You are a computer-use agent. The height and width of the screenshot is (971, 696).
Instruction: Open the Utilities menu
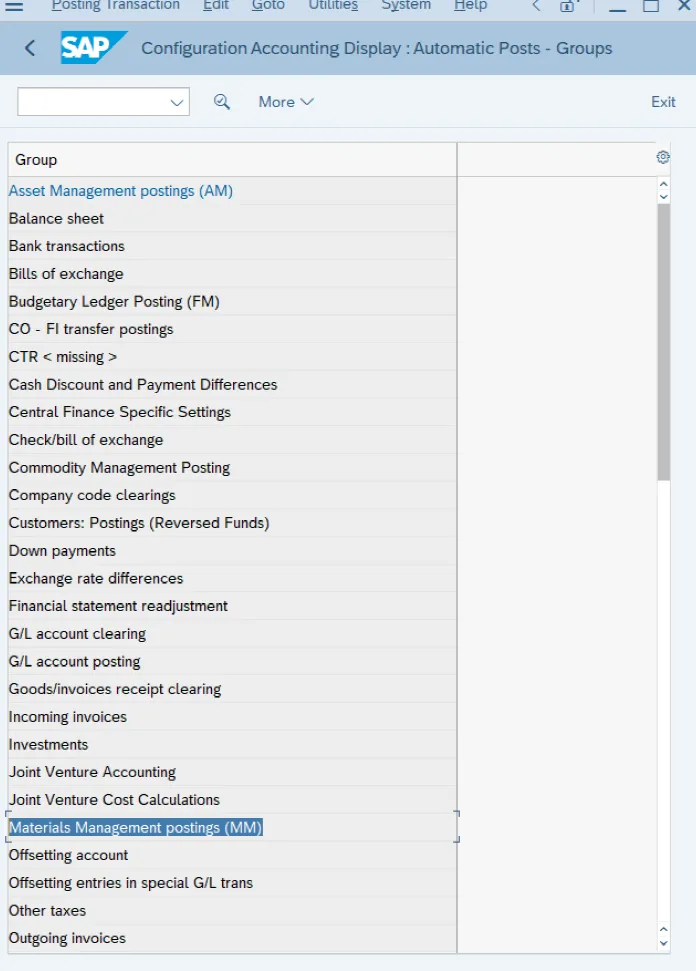point(333,6)
